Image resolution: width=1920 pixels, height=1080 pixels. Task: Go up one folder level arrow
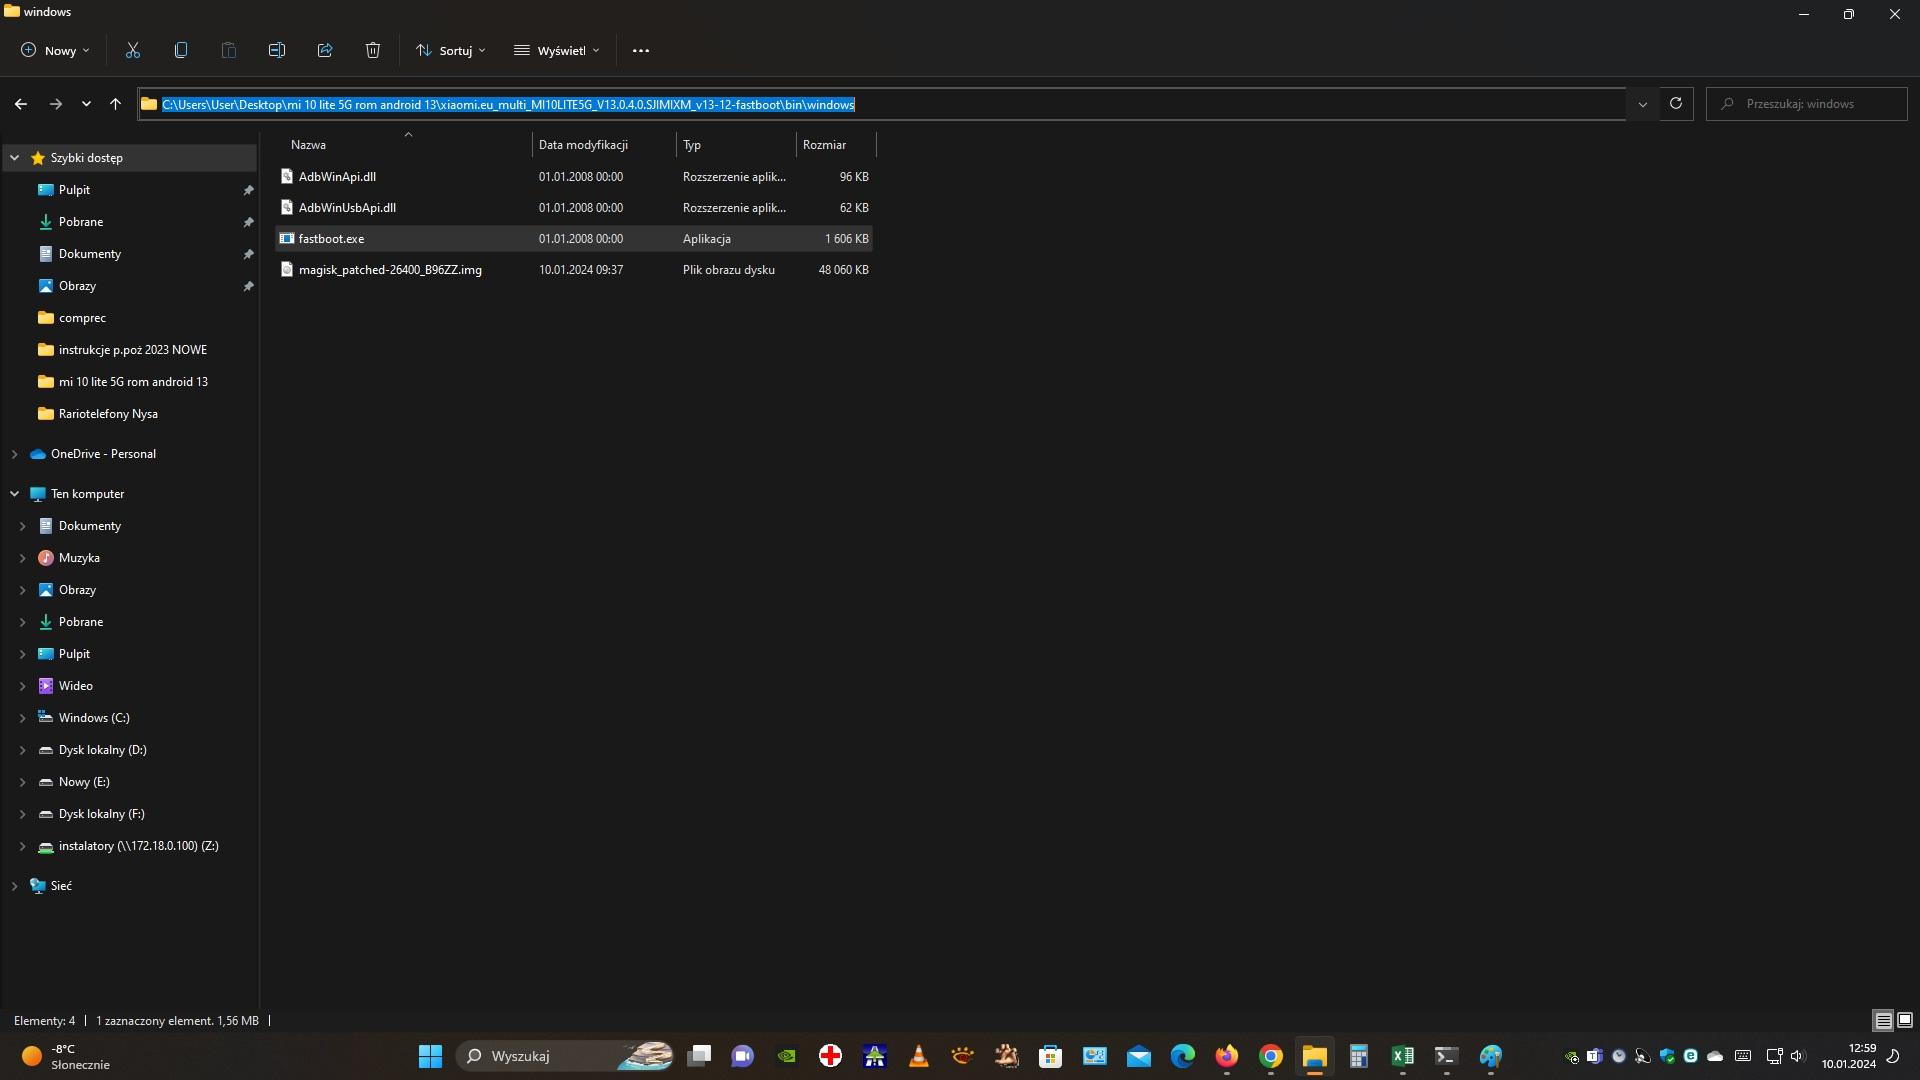pos(115,104)
